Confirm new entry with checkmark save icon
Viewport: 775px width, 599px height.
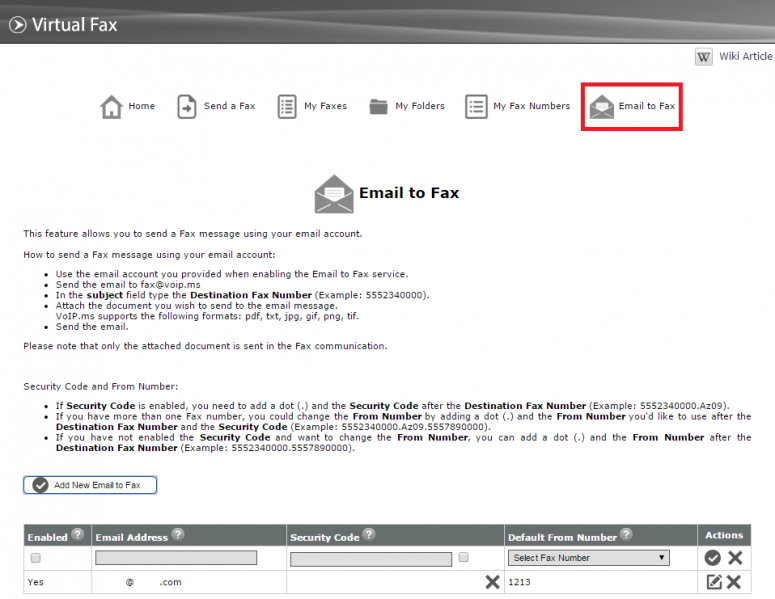[x=712, y=557]
